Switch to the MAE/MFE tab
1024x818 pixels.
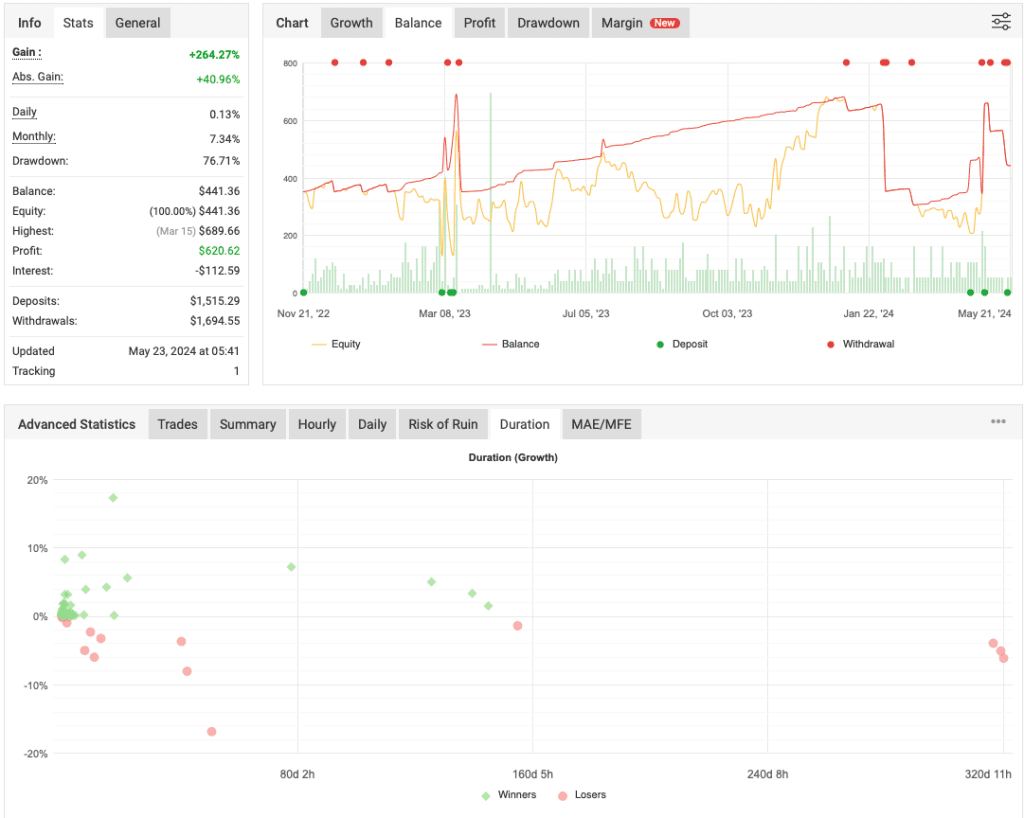pos(601,424)
